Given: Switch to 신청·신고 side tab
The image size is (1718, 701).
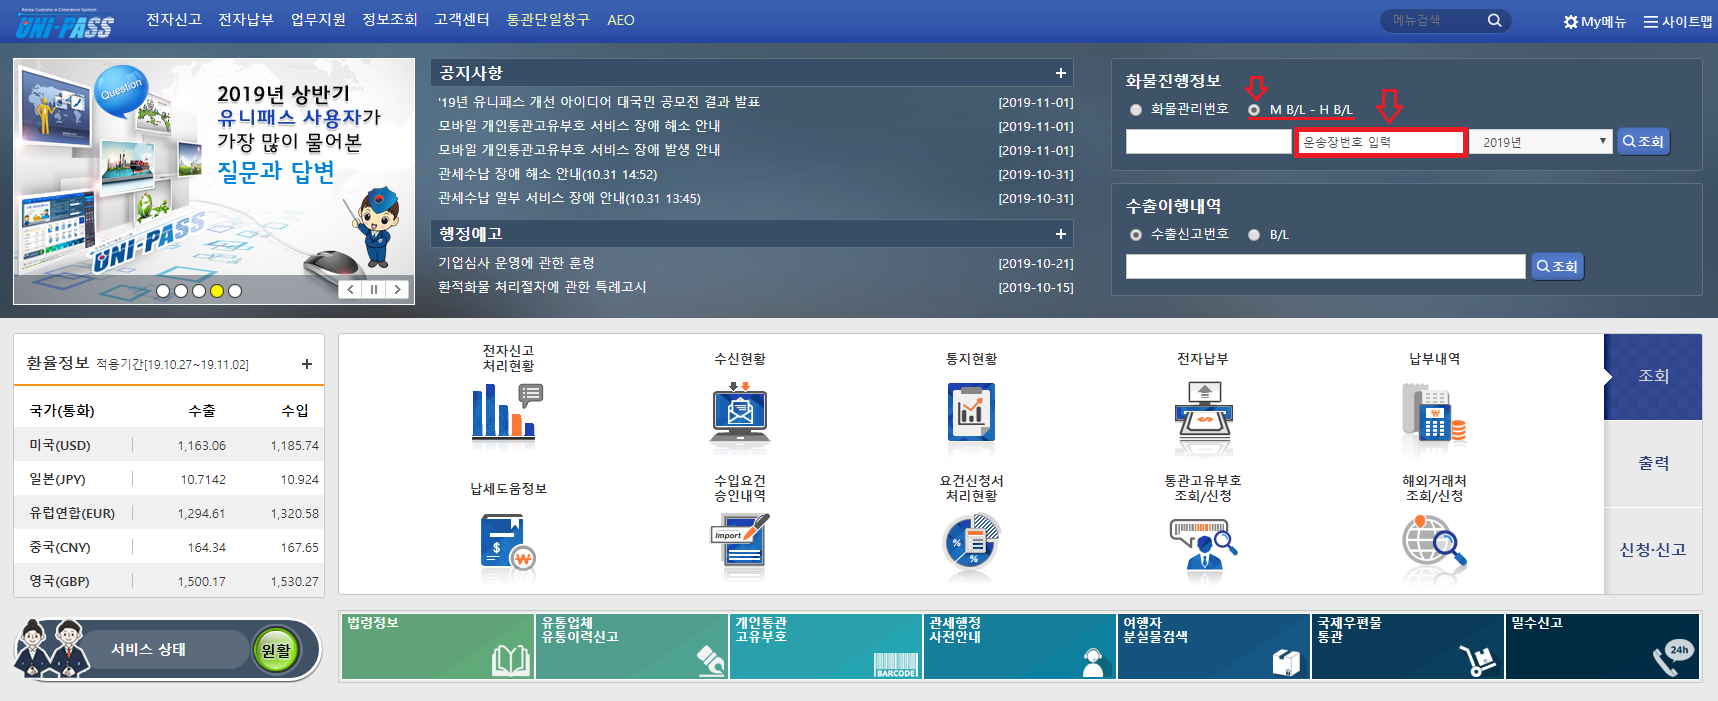Looking at the screenshot, I should point(1653,550).
